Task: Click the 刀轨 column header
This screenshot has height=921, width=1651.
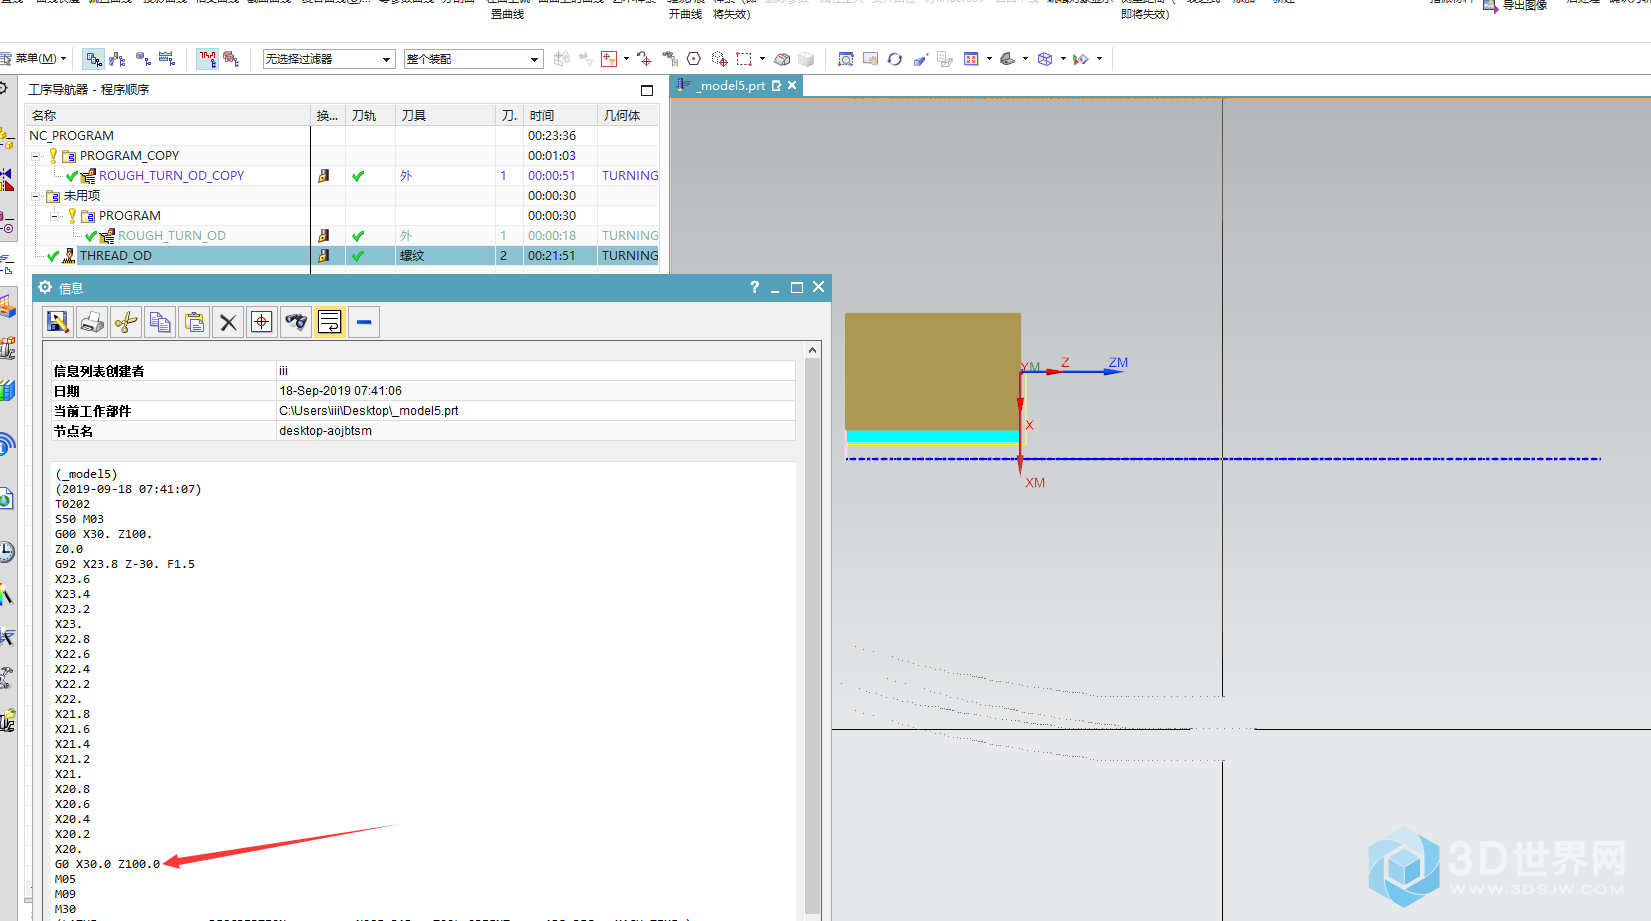Action: click(370, 116)
